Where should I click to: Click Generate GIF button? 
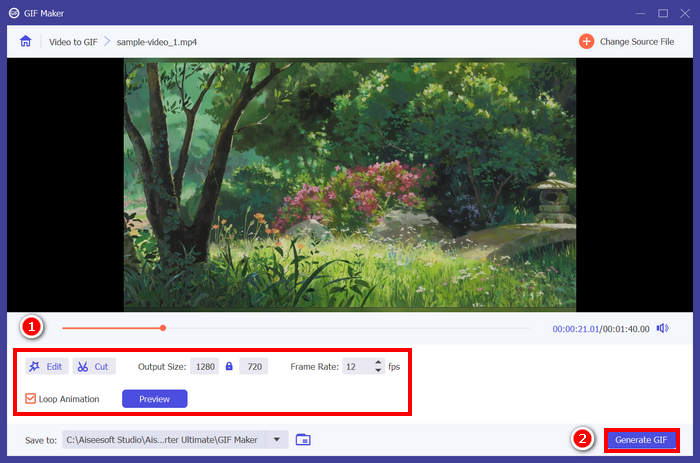click(x=641, y=440)
